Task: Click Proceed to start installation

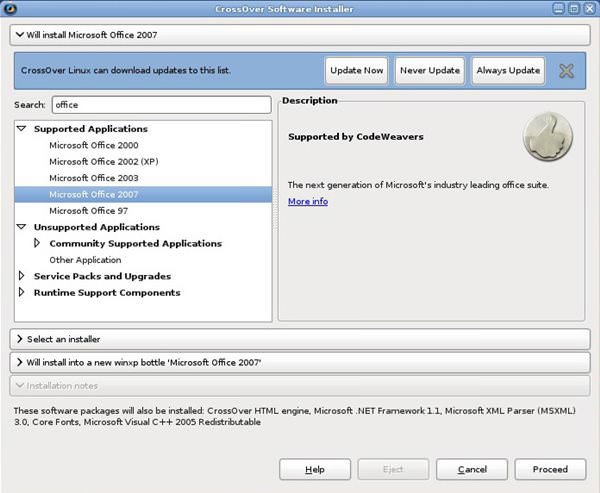Action: [x=550, y=469]
